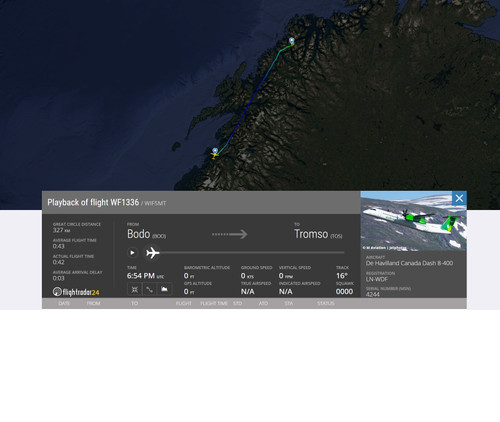The width and height of the screenshot is (500, 422).
Task: Click the STA column header
Action: (289, 303)
